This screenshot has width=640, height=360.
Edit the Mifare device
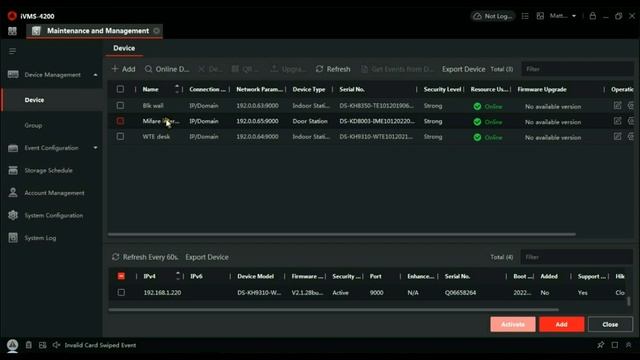coord(617,121)
